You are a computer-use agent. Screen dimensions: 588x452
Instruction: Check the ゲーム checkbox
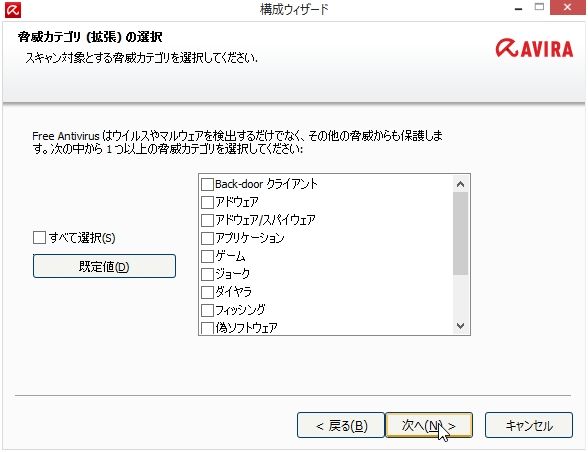[x=207, y=256]
